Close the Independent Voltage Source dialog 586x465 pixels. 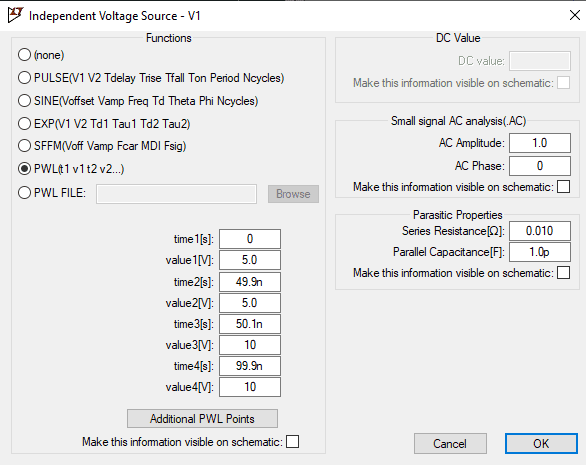point(574,15)
